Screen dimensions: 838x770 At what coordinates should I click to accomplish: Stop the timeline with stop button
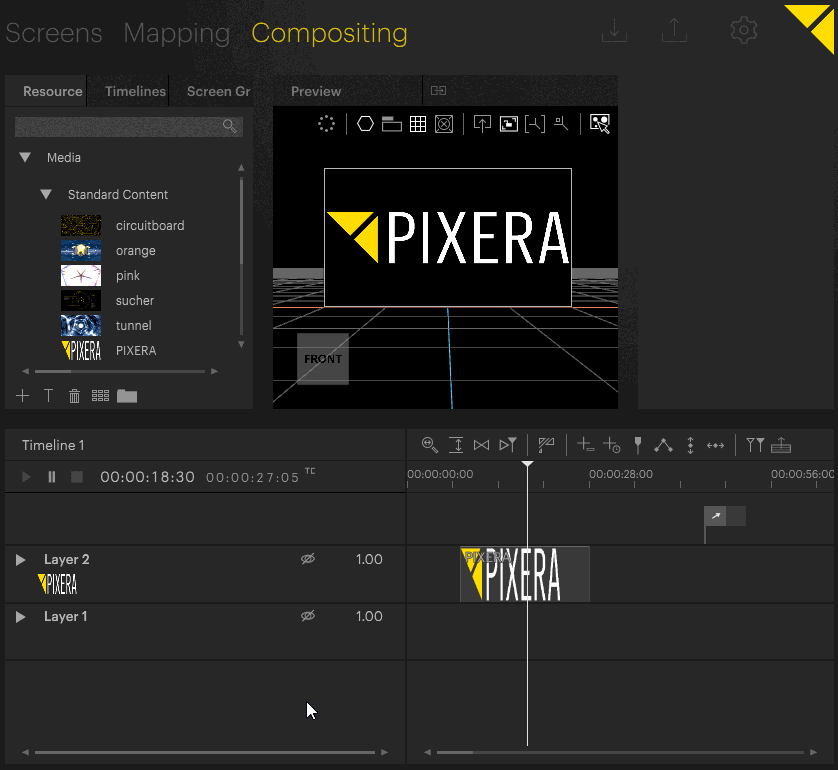[x=77, y=476]
